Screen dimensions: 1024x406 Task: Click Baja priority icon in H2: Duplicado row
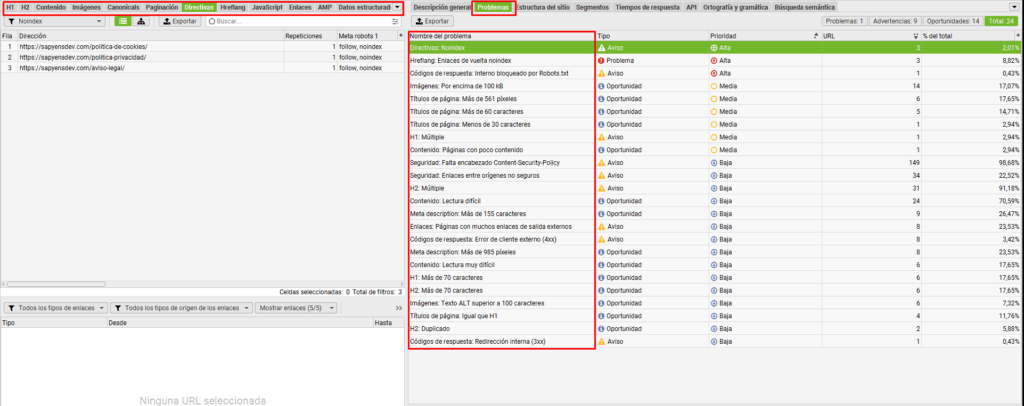pyautogui.click(x=714, y=328)
